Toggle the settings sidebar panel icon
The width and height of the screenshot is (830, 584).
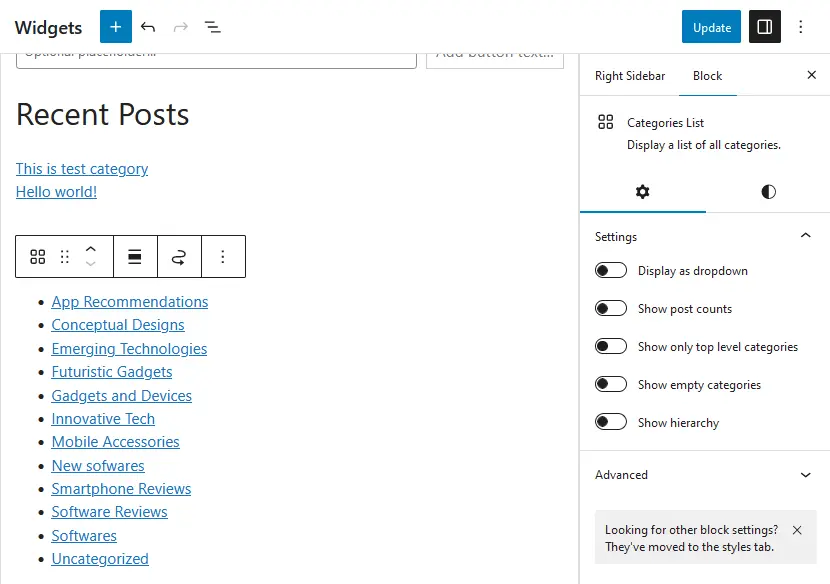pos(764,27)
